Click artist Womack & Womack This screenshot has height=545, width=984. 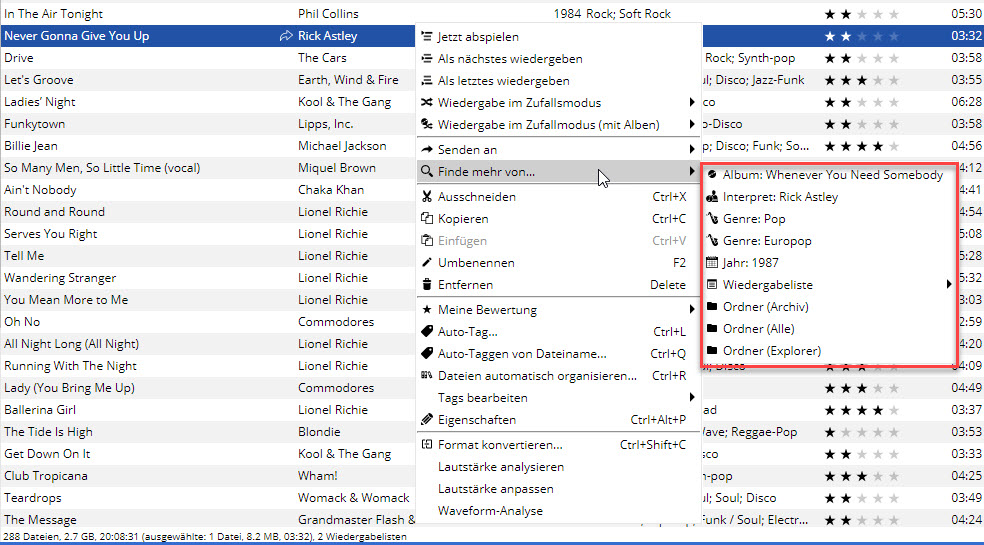(x=353, y=498)
